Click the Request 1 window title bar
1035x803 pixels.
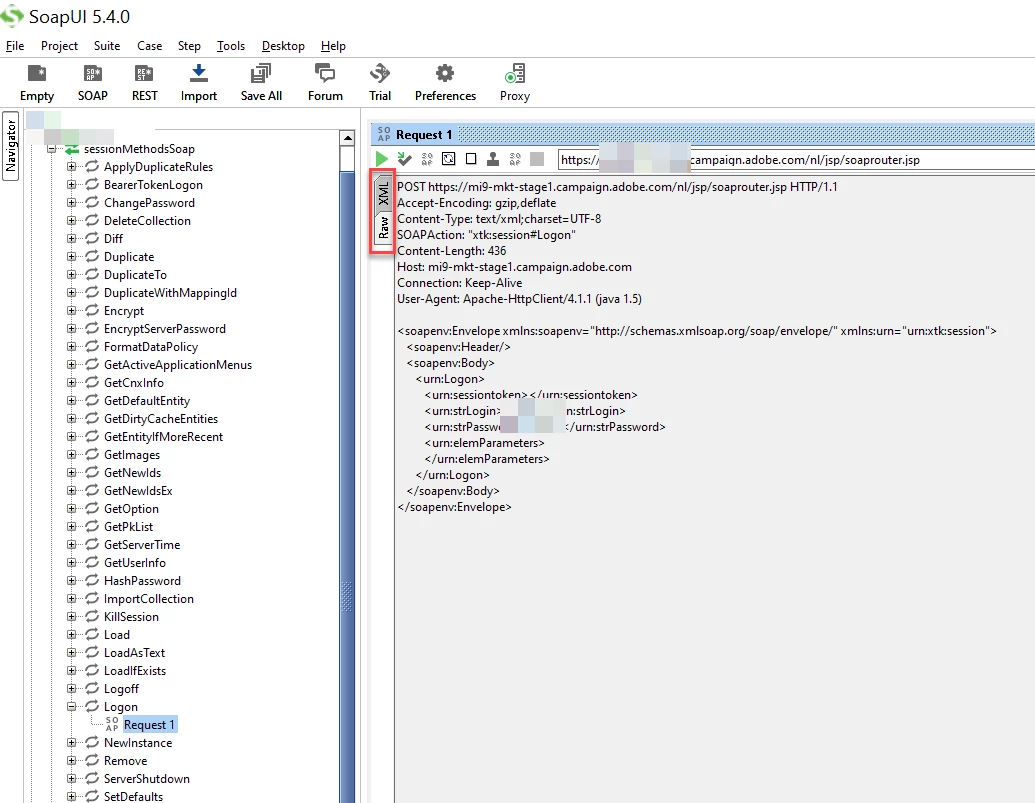[x=703, y=135]
